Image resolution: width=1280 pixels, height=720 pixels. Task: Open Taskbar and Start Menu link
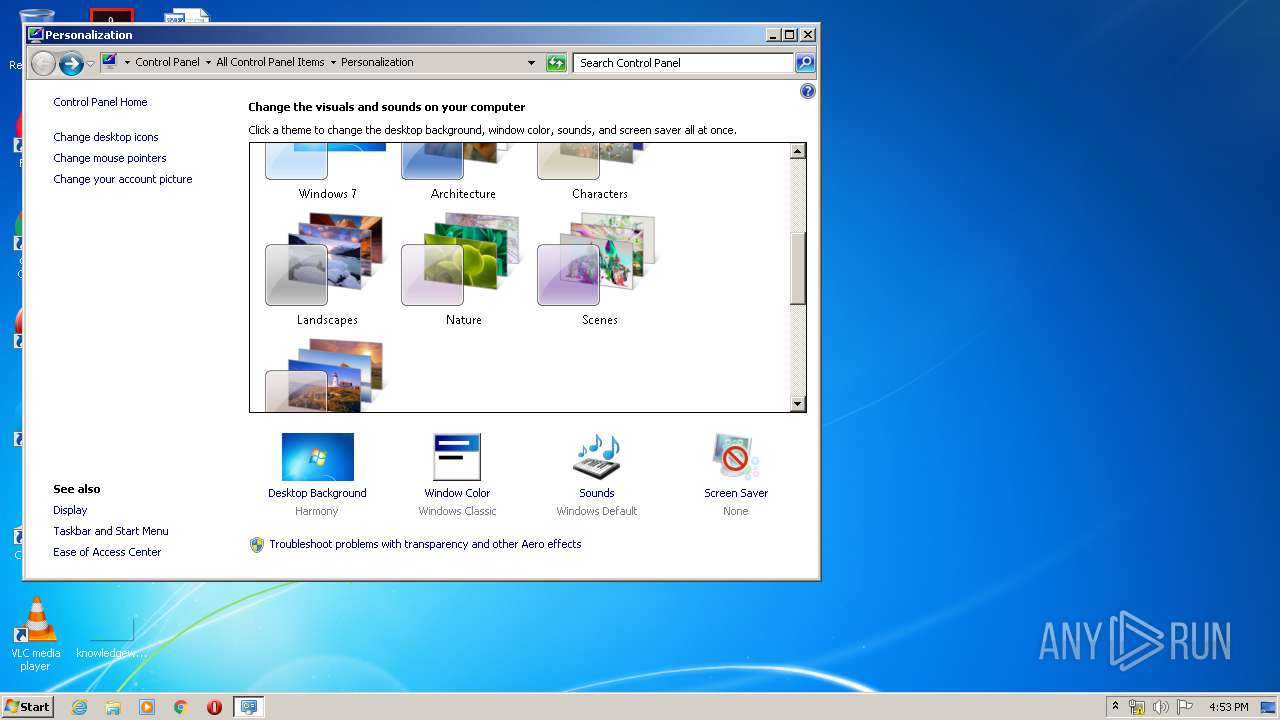111,531
